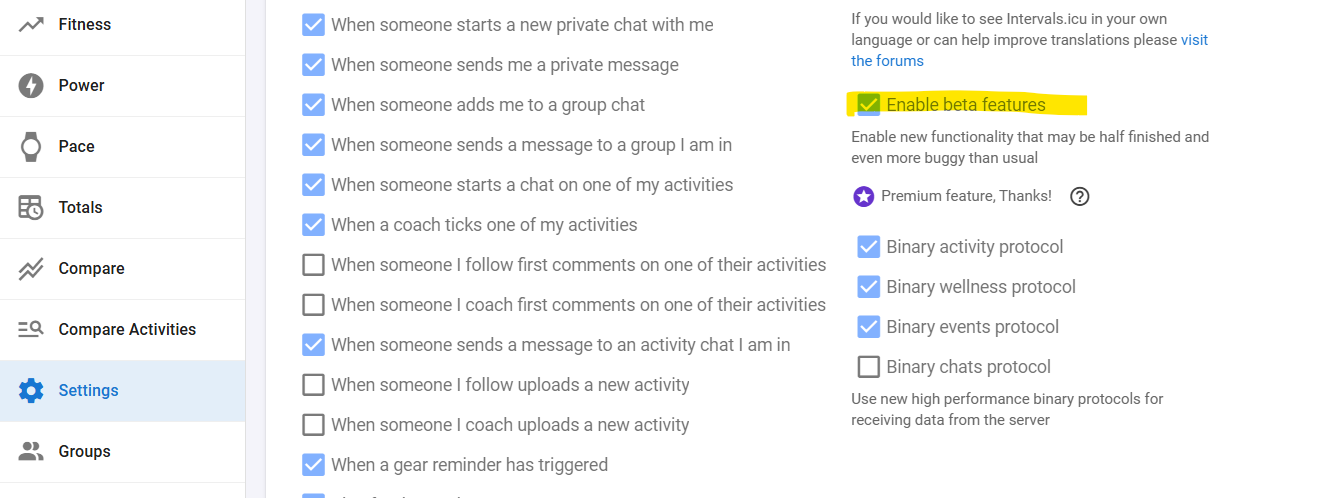Click the Power lightning bolt icon
Viewport: 1336px width, 498px height.
tap(31, 85)
